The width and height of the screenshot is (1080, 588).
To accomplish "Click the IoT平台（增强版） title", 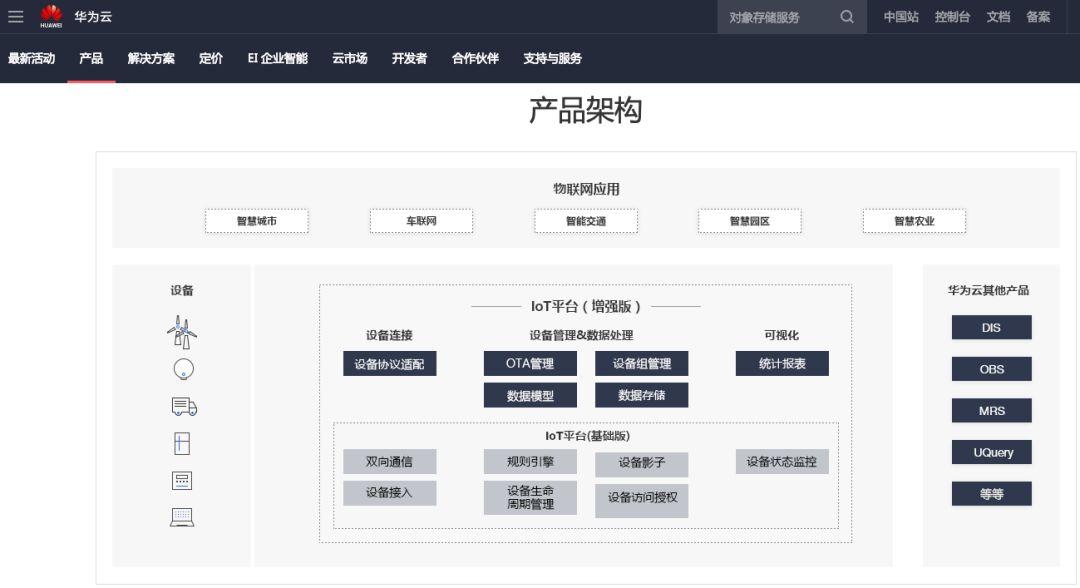I will coord(586,306).
